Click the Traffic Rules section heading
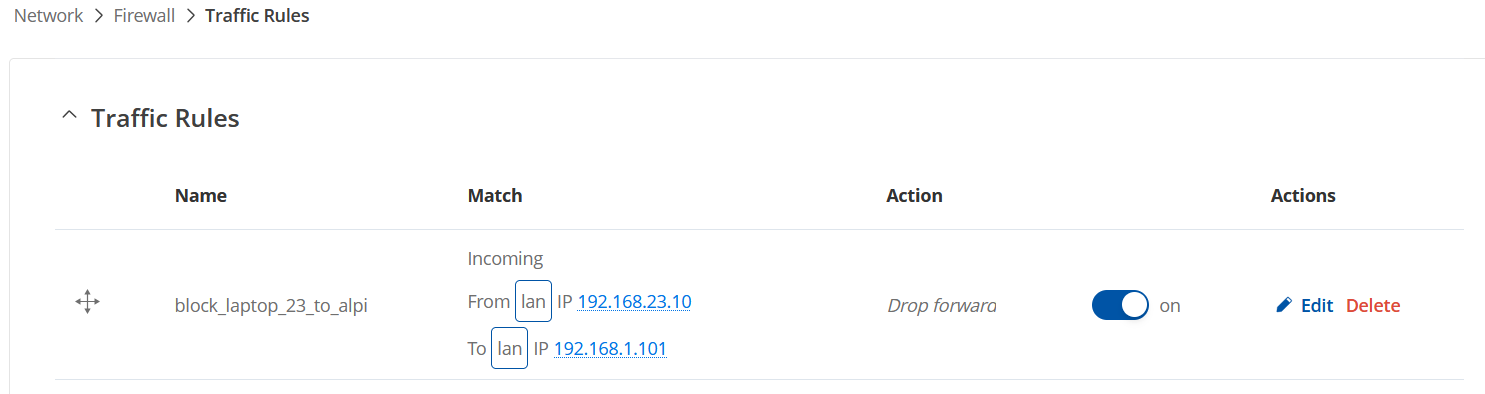Screen dimensions: 1485x394 pos(165,118)
